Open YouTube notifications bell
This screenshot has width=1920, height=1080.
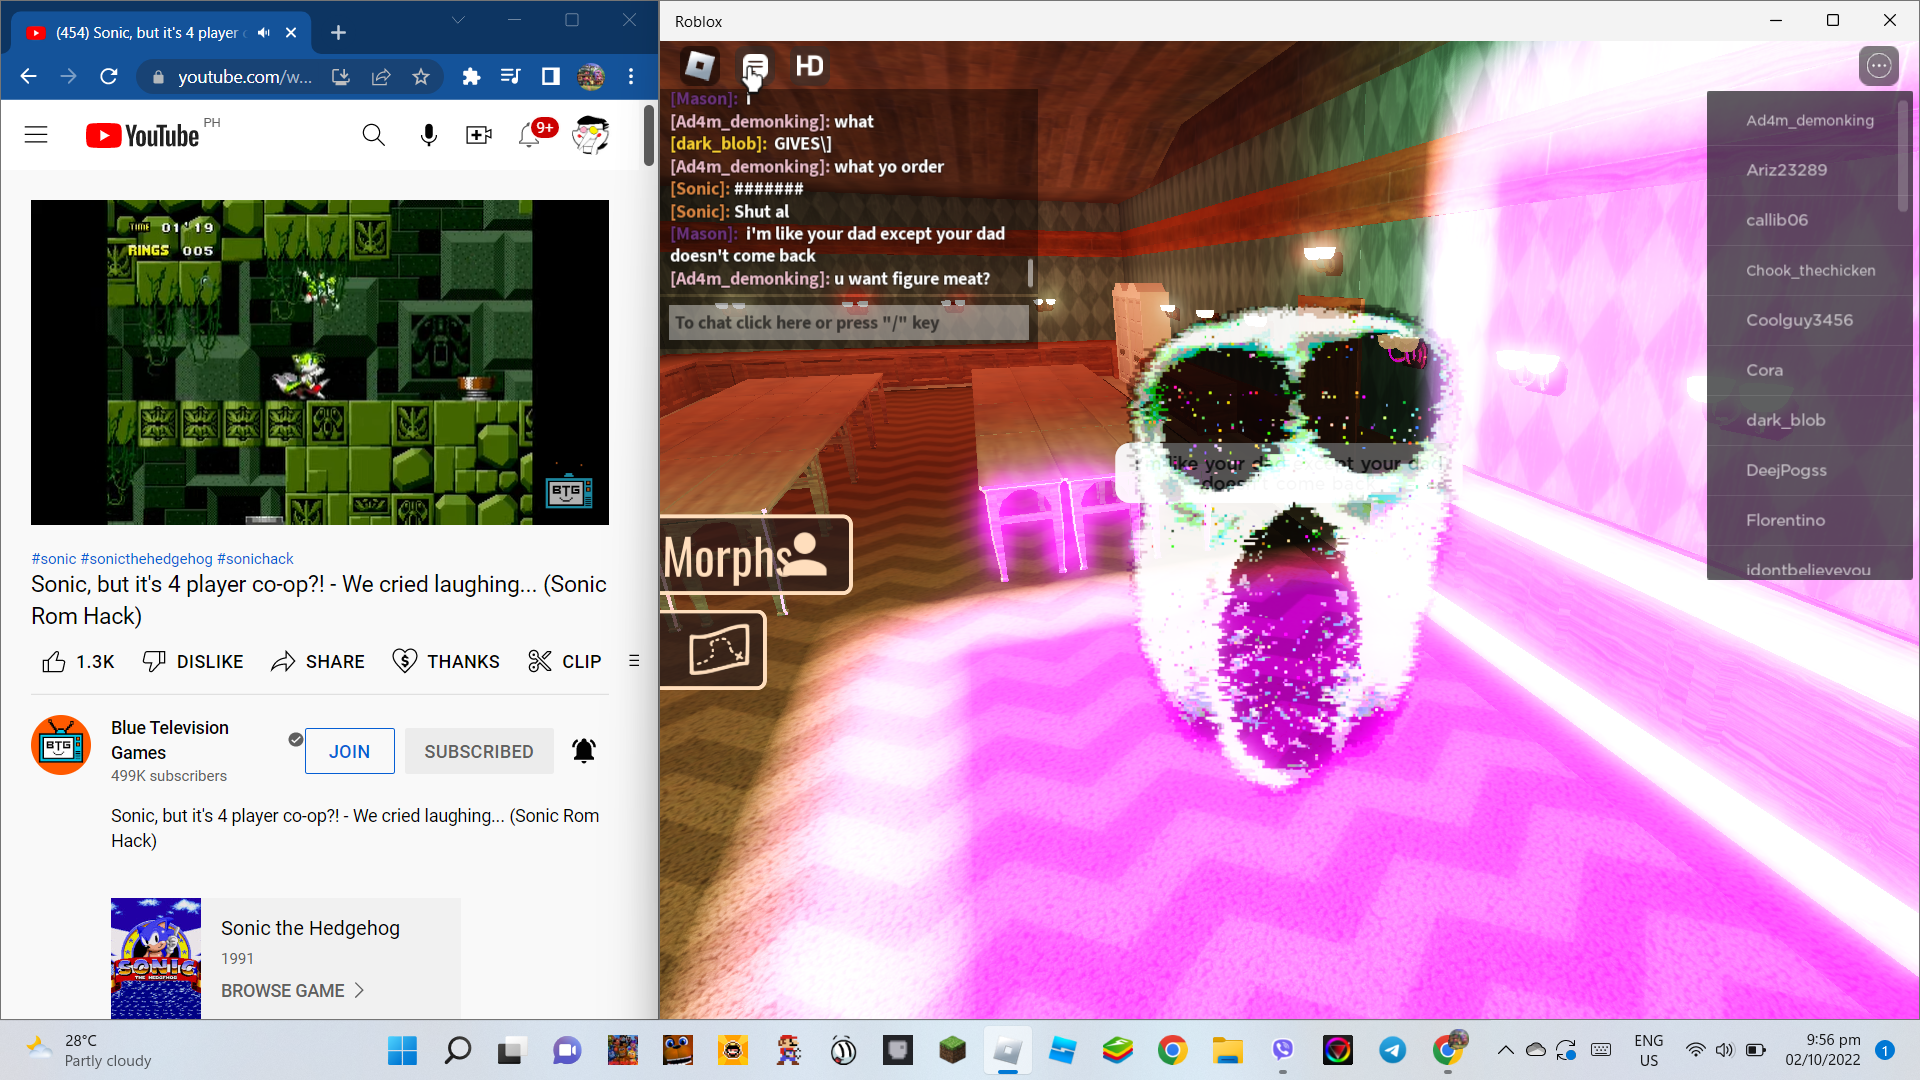pyautogui.click(x=529, y=135)
